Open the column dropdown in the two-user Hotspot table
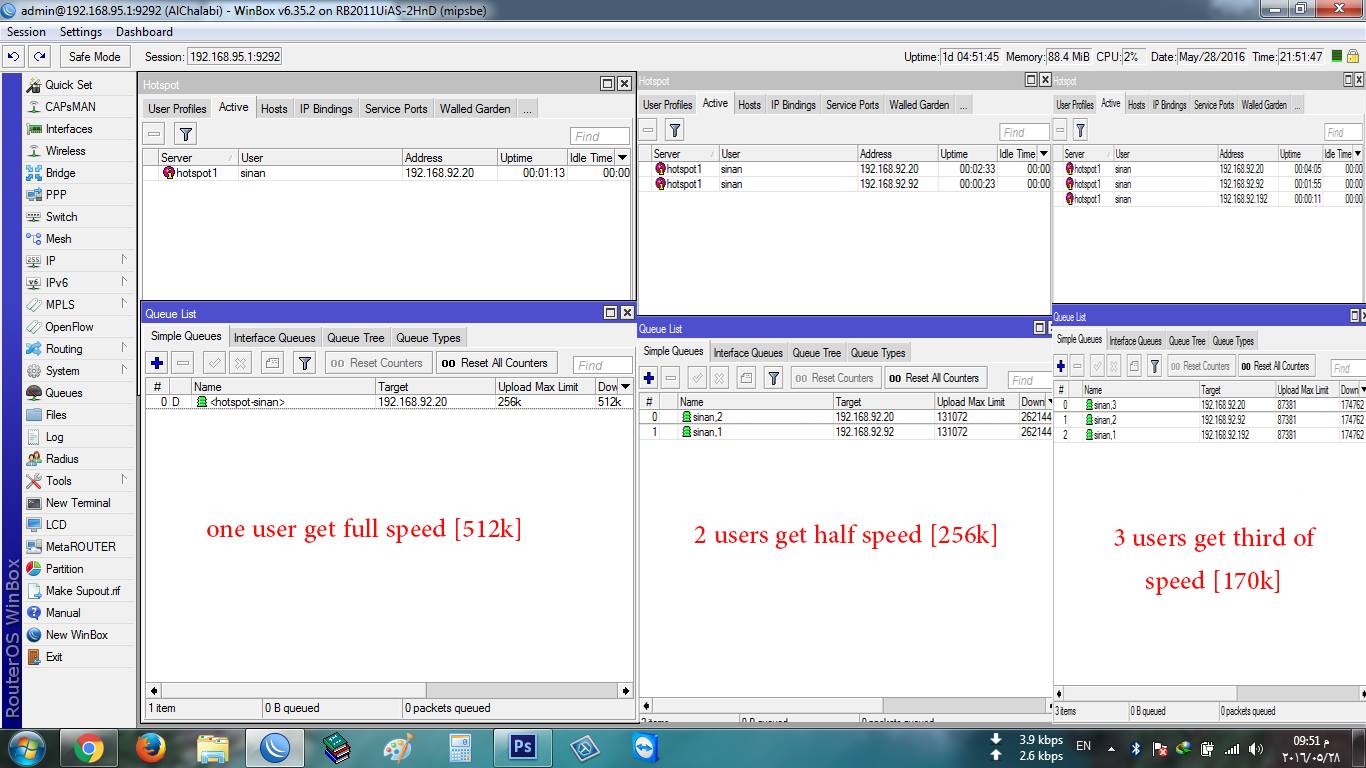The width and height of the screenshot is (1366, 768). point(1044,154)
